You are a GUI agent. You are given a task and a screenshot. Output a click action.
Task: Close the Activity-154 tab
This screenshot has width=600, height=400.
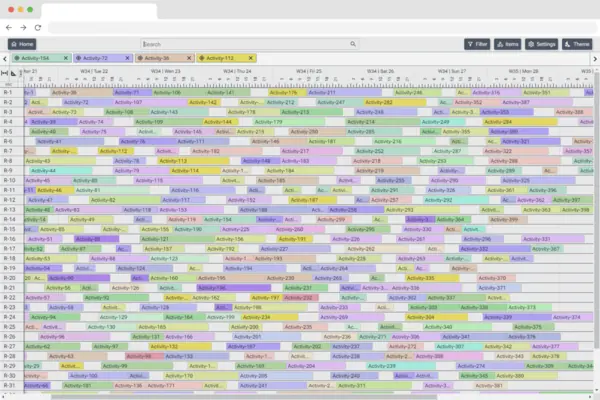[x=66, y=58]
